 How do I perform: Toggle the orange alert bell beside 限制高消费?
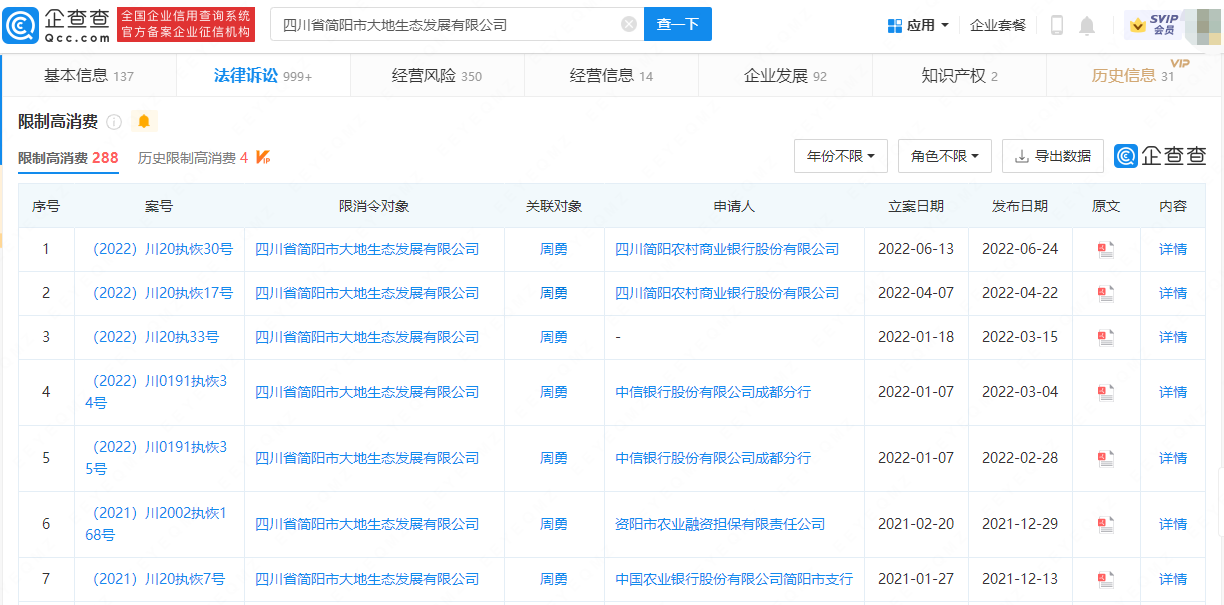tap(144, 122)
